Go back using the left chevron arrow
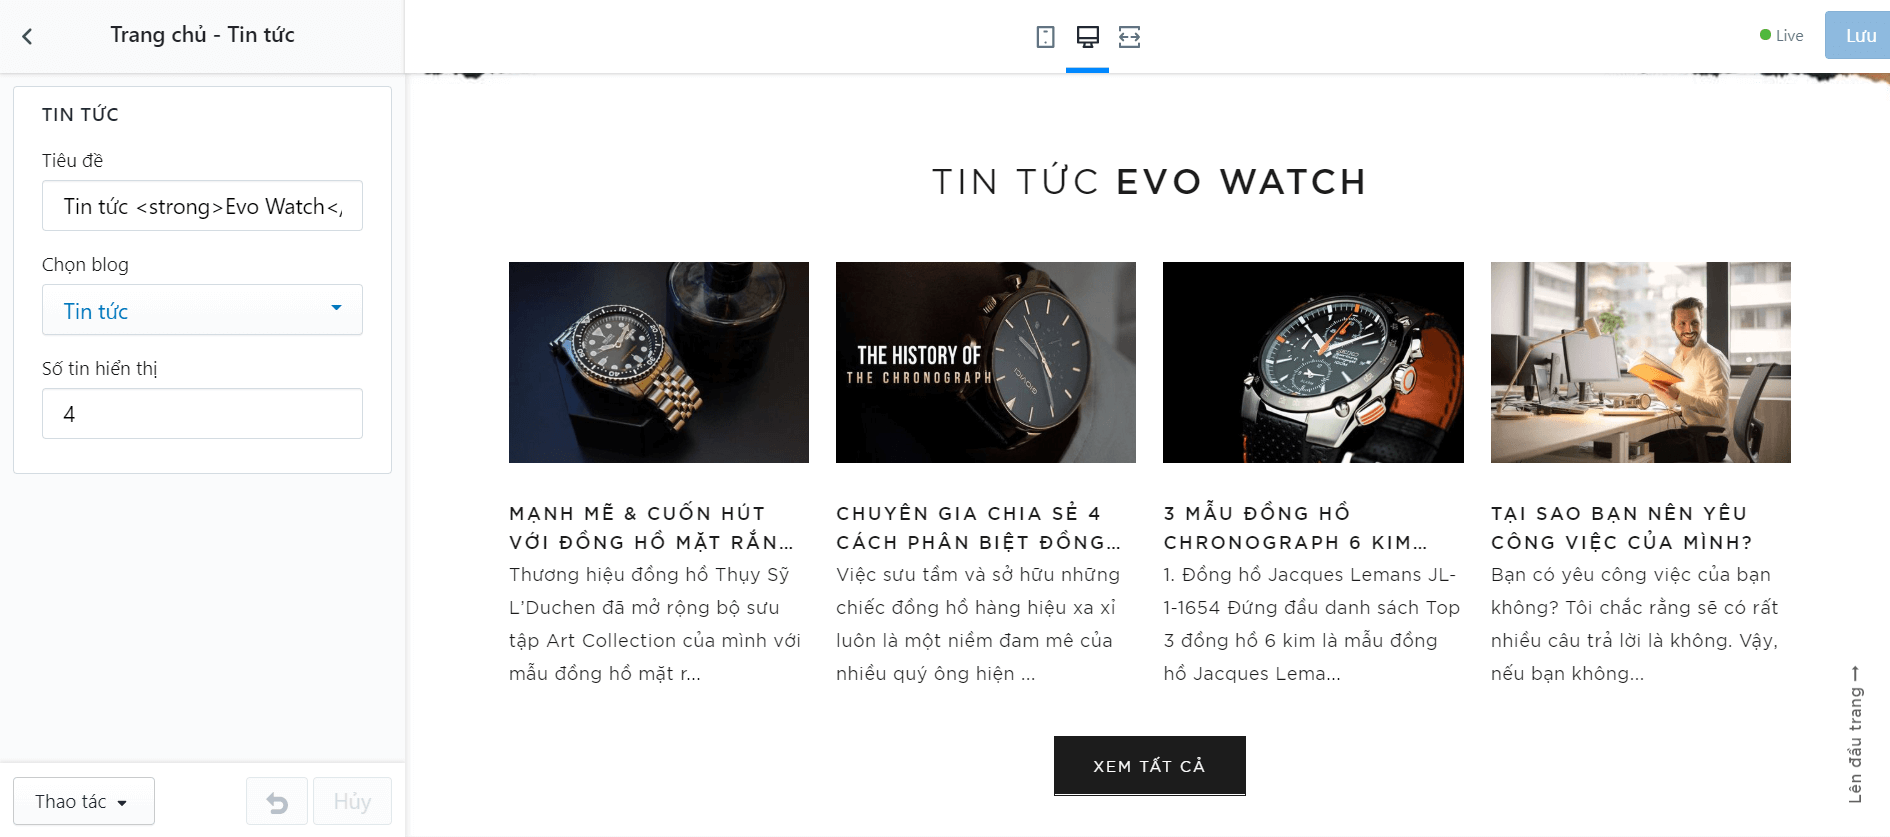 point(27,37)
